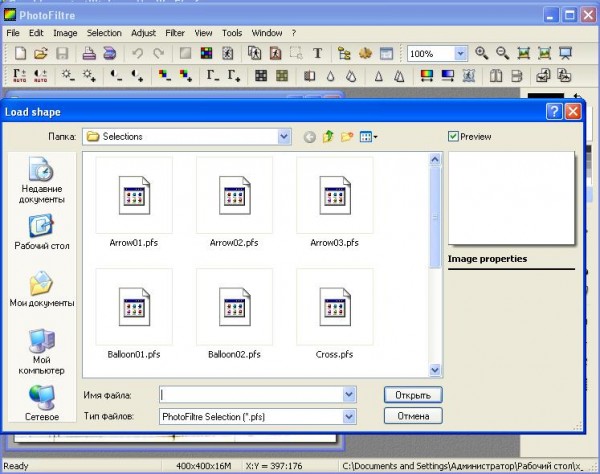Click the Brightness minus sun icon
Screen dimensions: 600x474
click(68, 75)
